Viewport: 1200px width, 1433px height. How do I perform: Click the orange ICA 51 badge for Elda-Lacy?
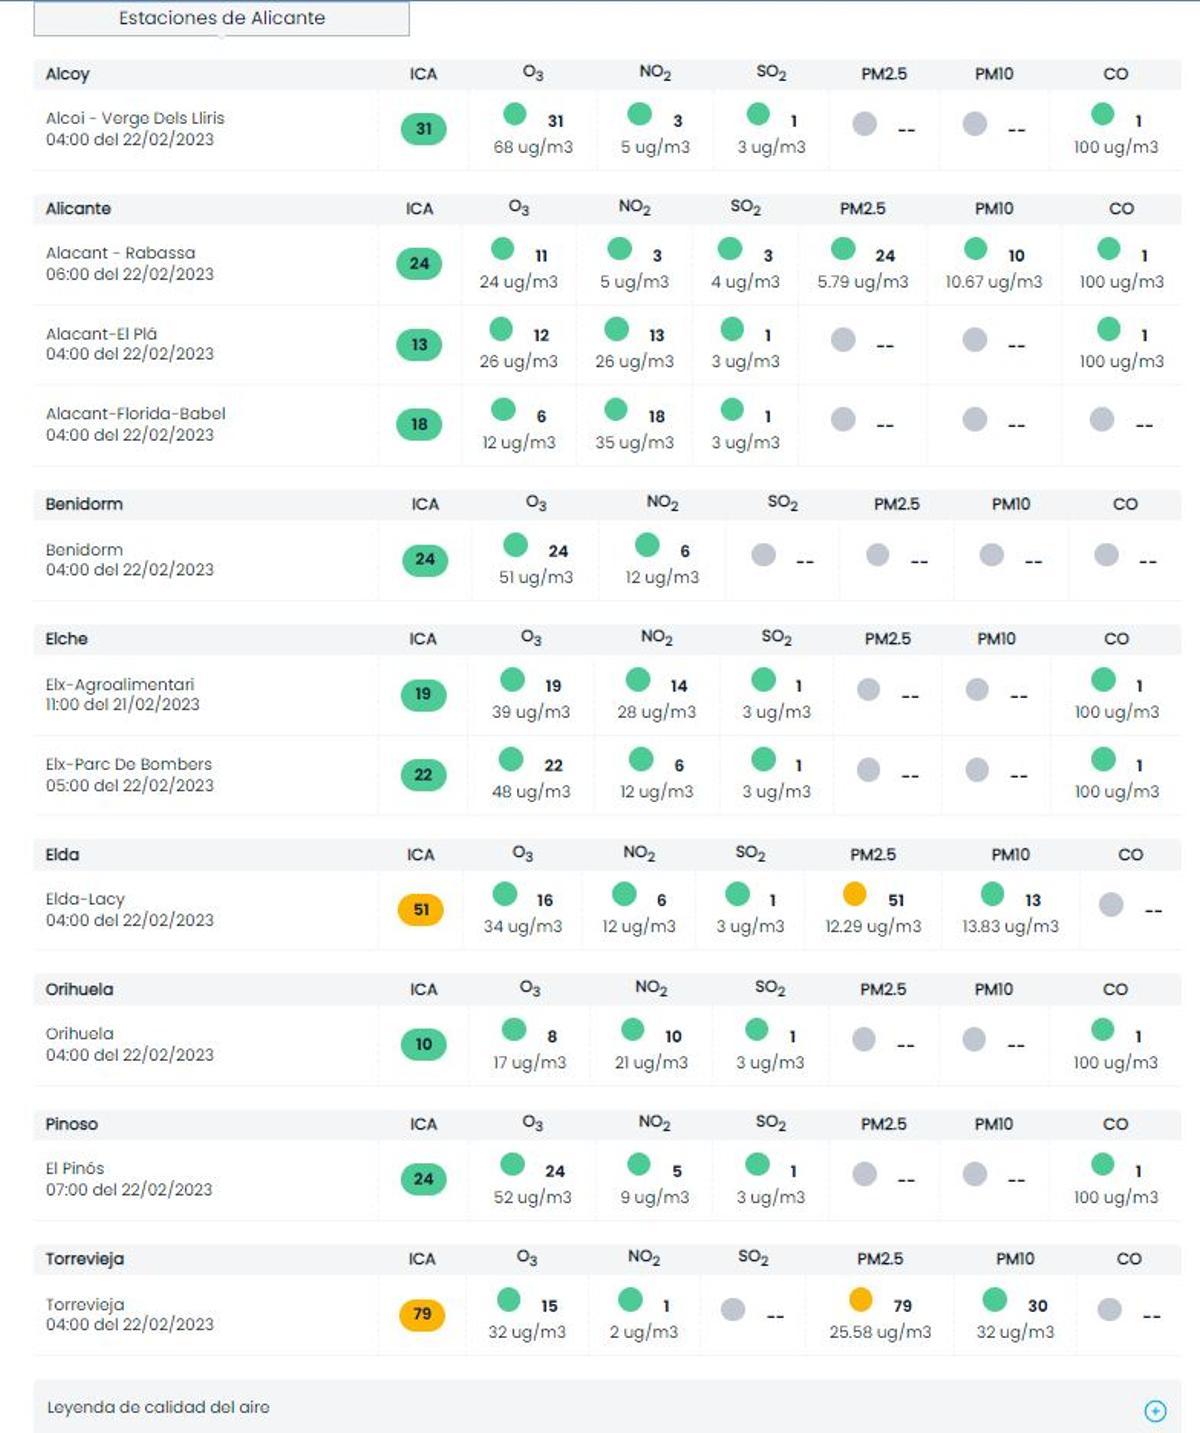point(421,909)
